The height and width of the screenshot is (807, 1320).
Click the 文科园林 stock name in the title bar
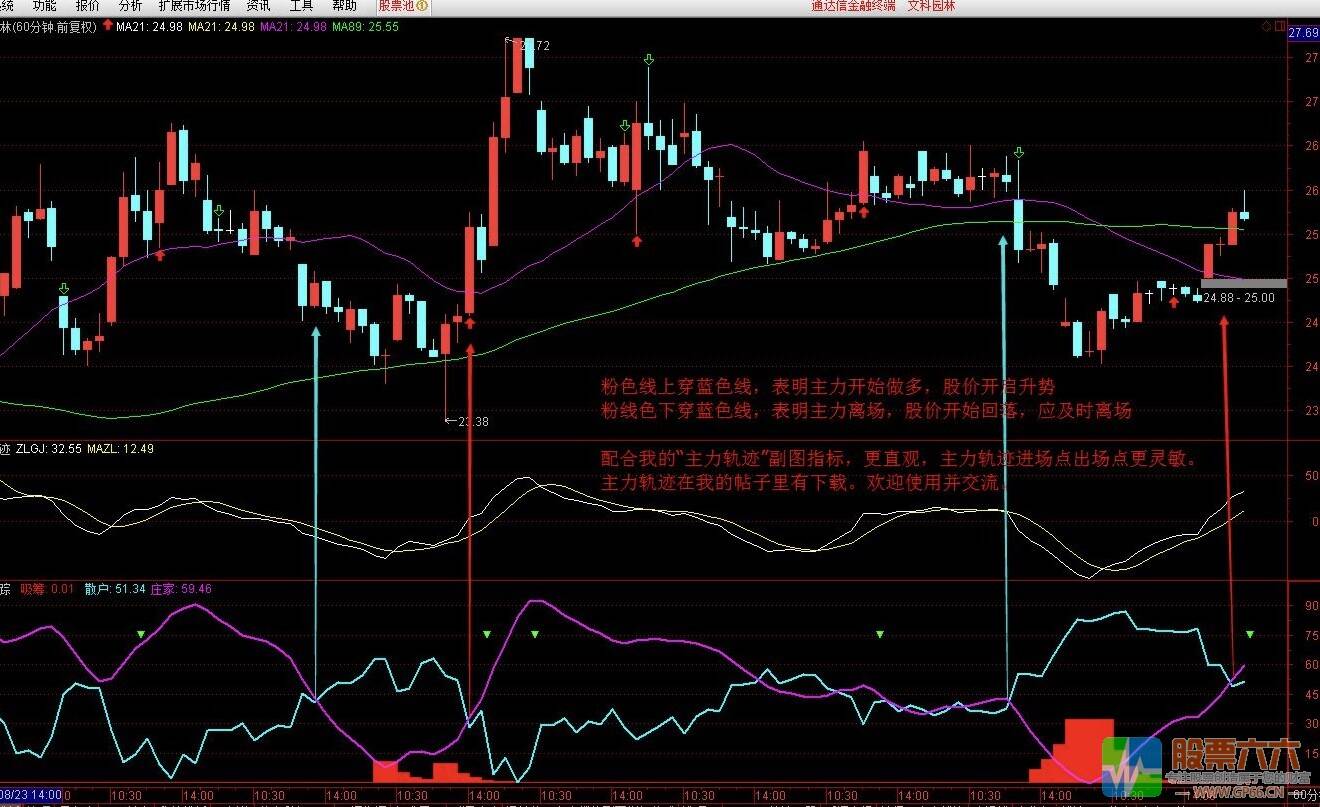click(x=930, y=5)
